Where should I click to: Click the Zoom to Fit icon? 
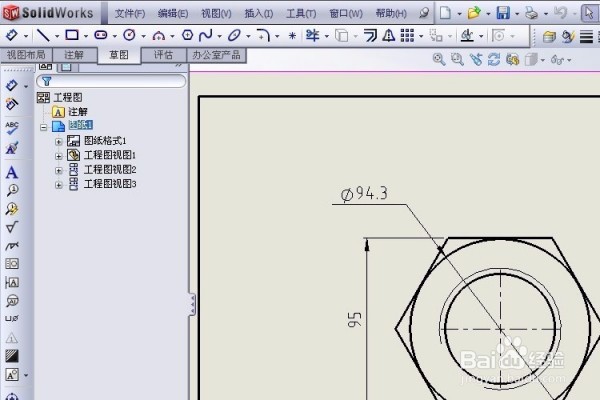[439, 59]
